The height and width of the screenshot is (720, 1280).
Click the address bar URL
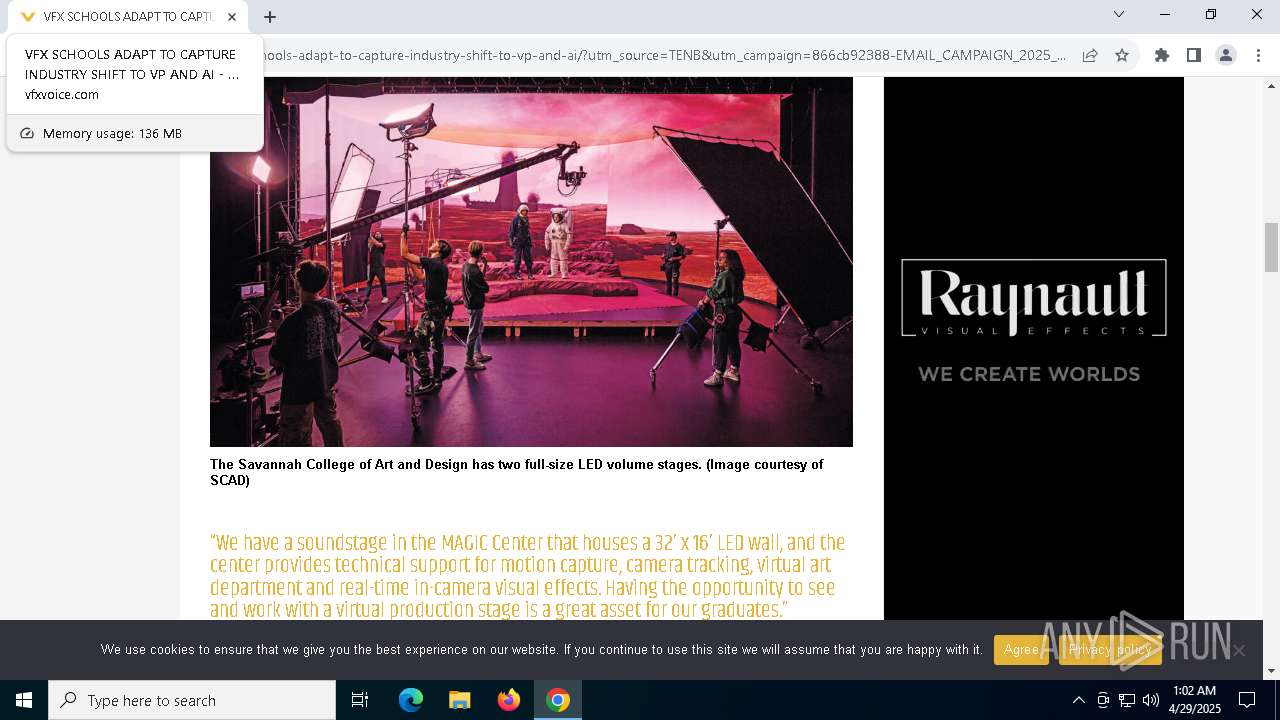pyautogui.click(x=665, y=55)
